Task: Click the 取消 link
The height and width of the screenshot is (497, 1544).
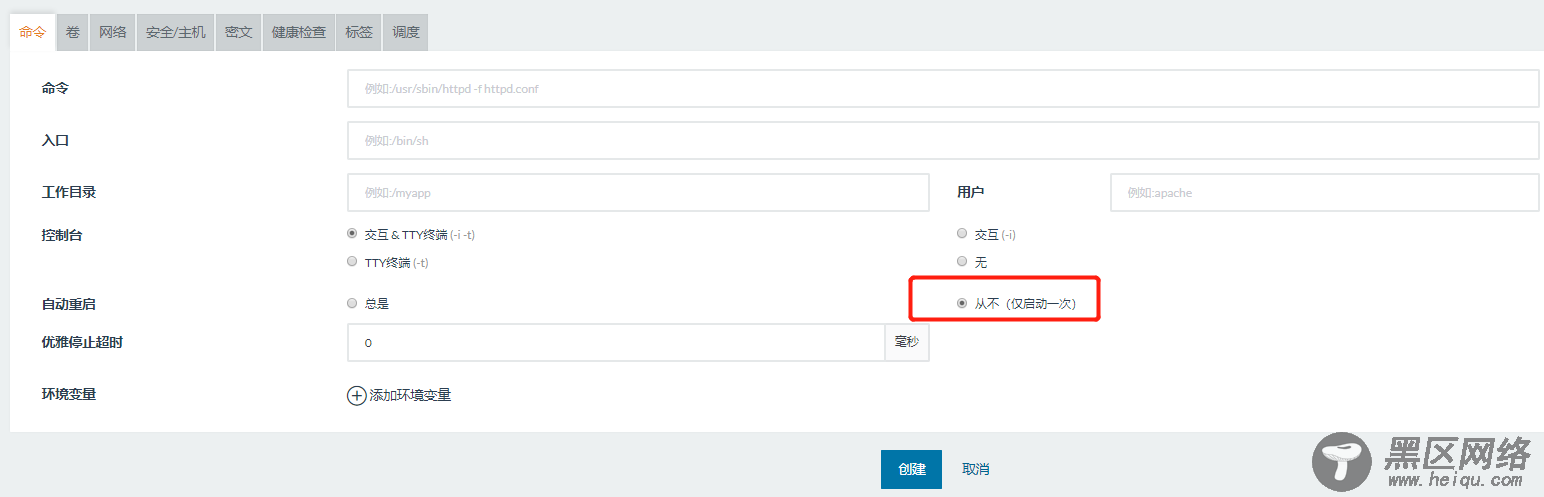Action: tap(976, 469)
